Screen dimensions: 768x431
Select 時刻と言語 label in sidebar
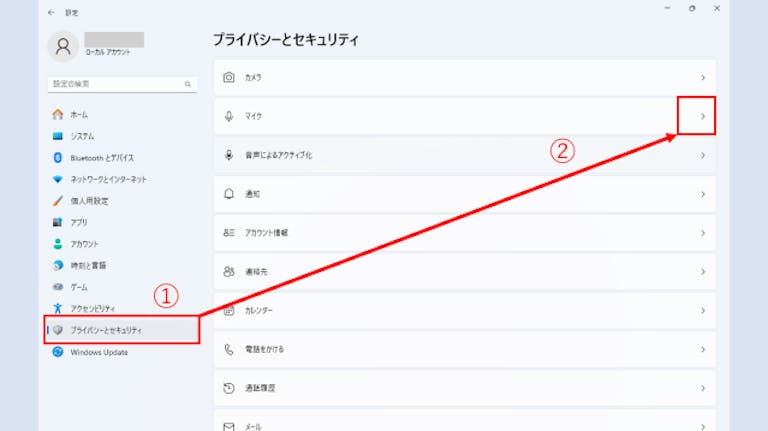point(88,265)
